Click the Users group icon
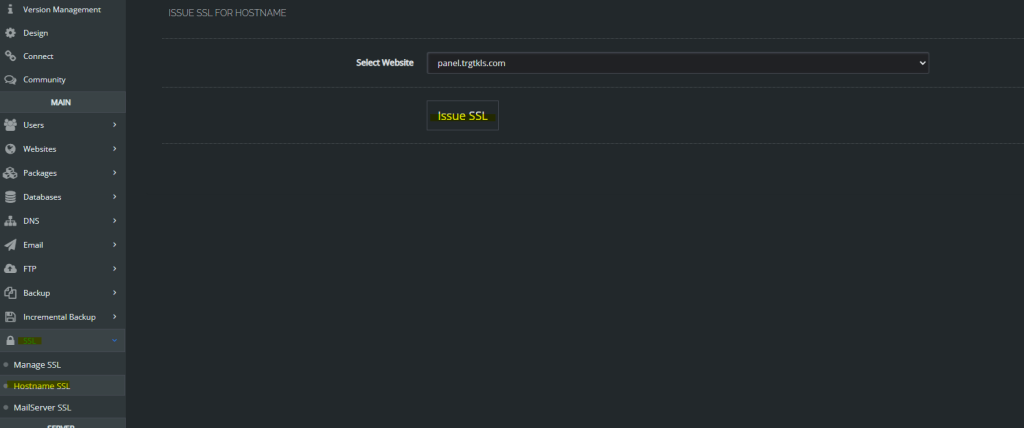 pyautogui.click(x=10, y=125)
